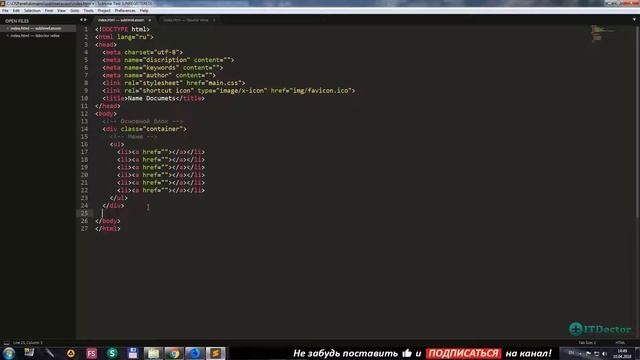Open the pen-shaped taskbar icon
This screenshot has width=640, height=360.
[x=50, y=353]
